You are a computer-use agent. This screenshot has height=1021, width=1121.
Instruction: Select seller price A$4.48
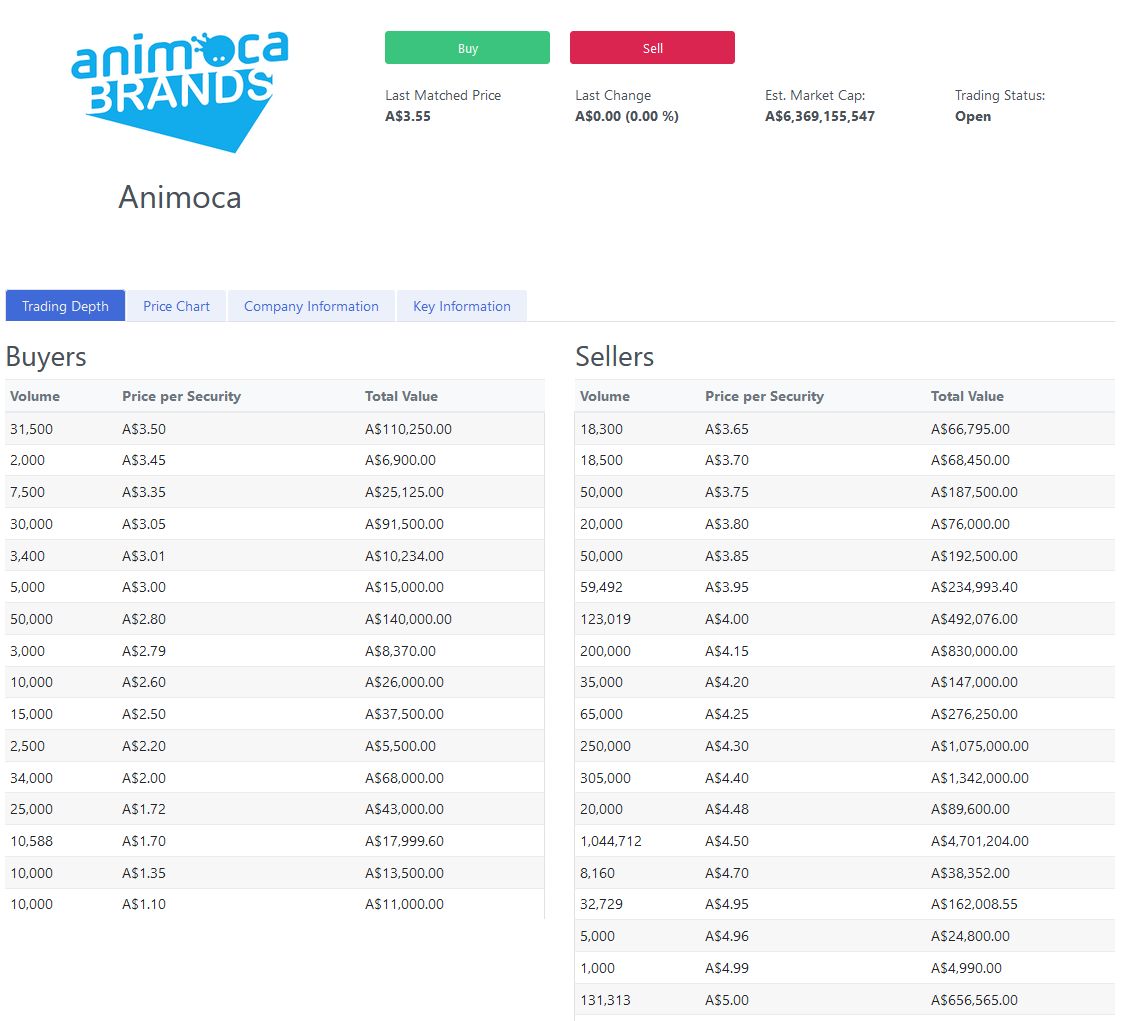[727, 809]
